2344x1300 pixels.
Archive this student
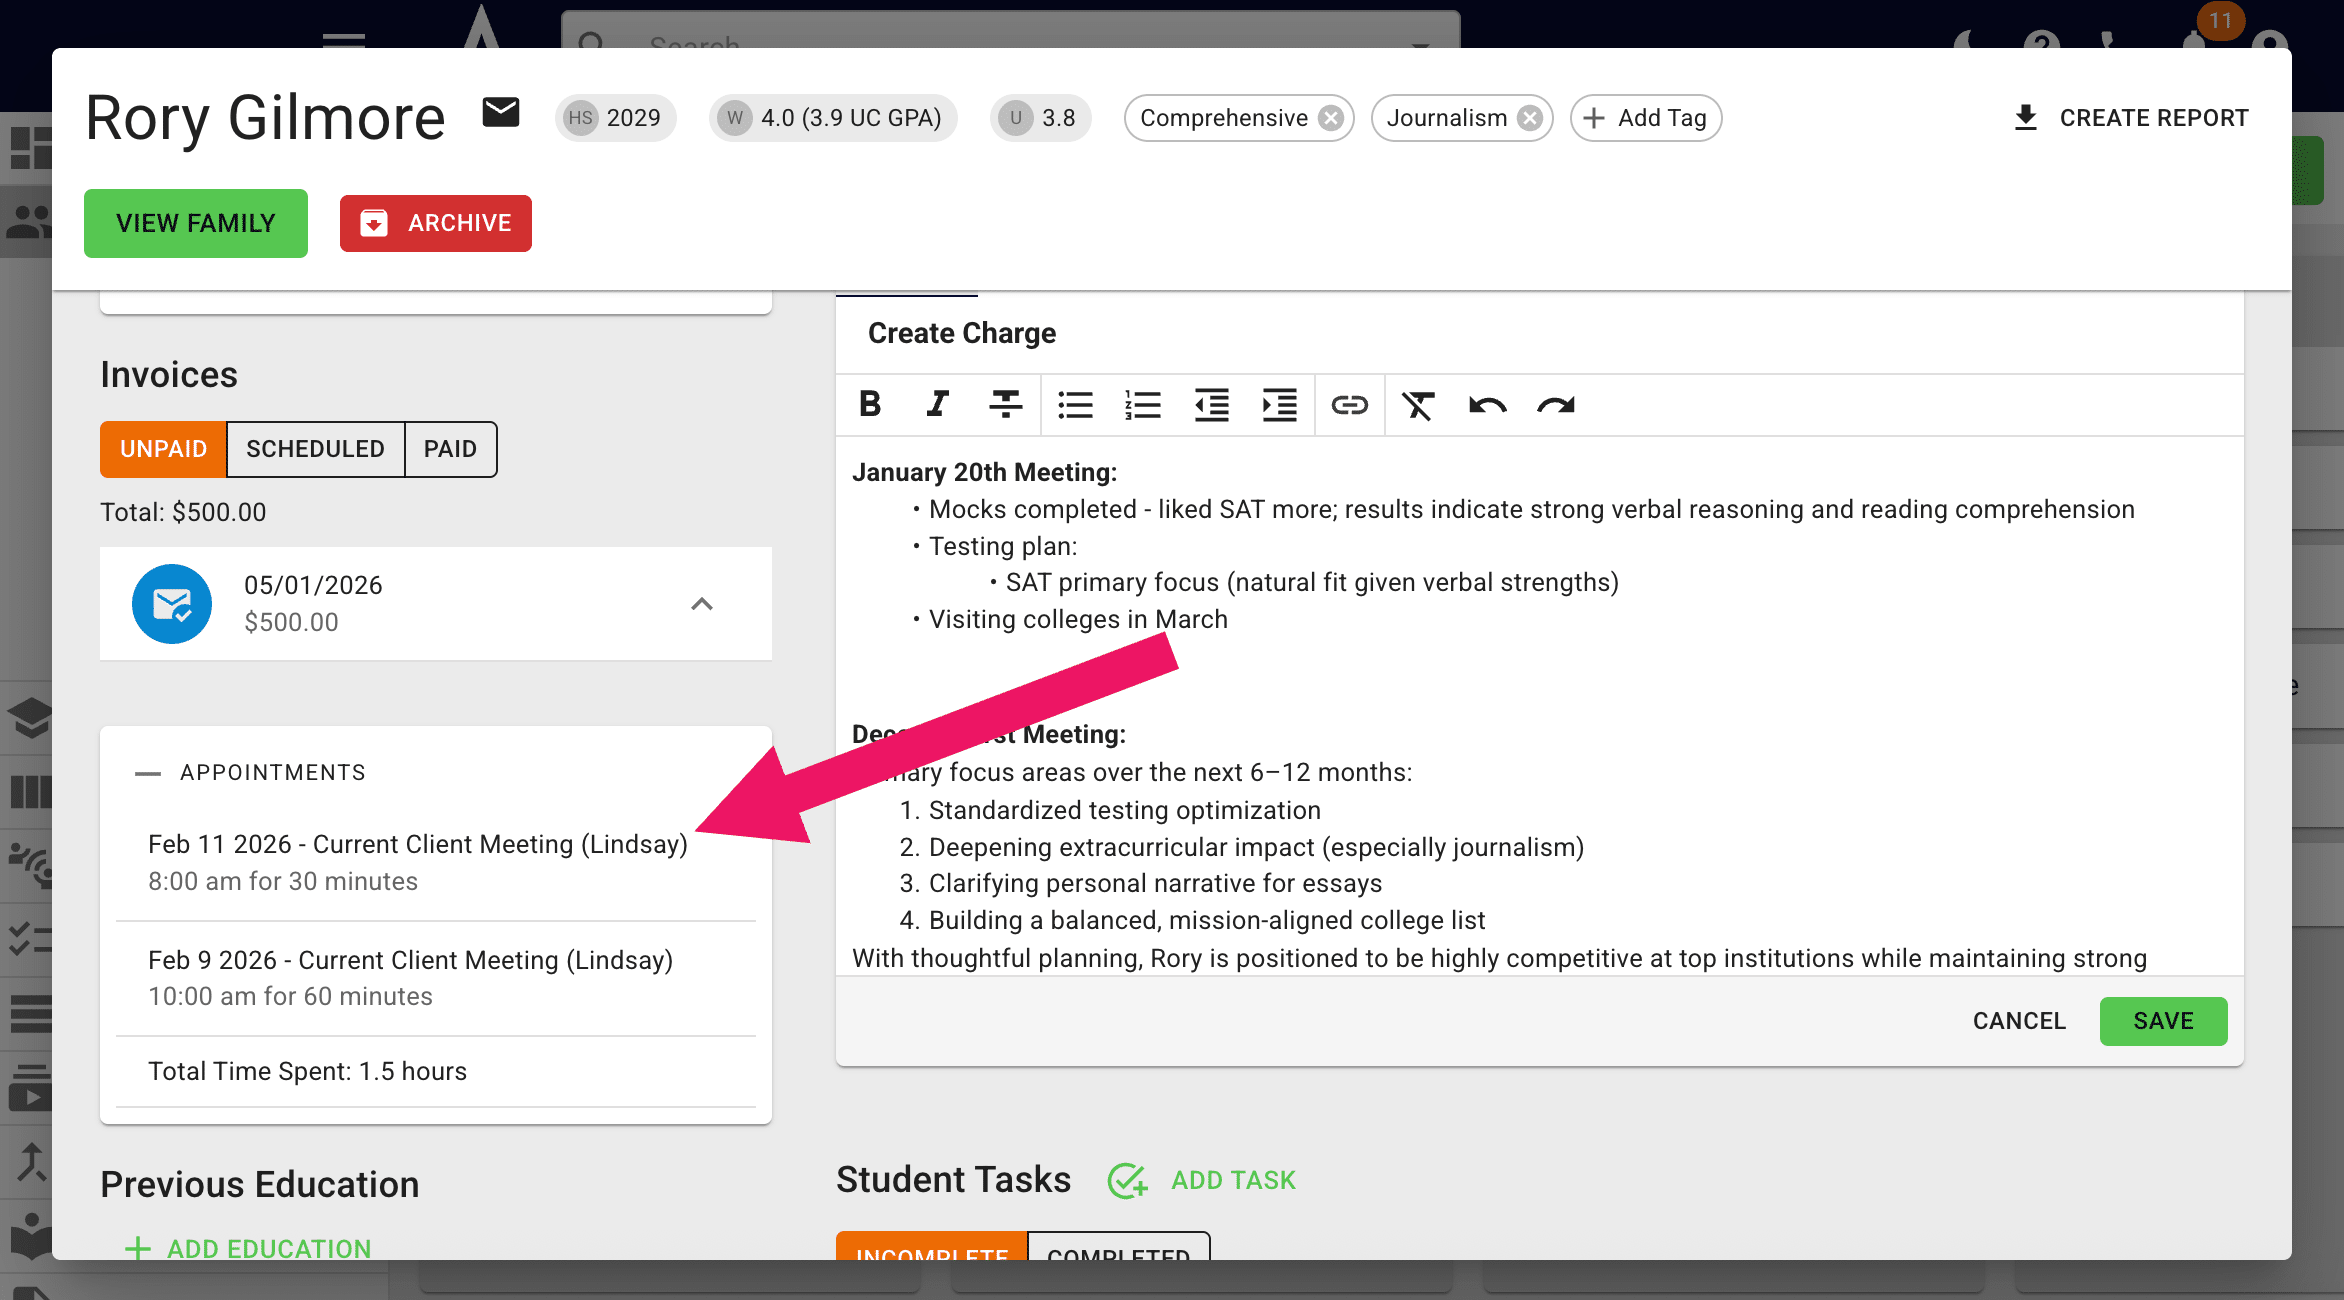point(436,223)
